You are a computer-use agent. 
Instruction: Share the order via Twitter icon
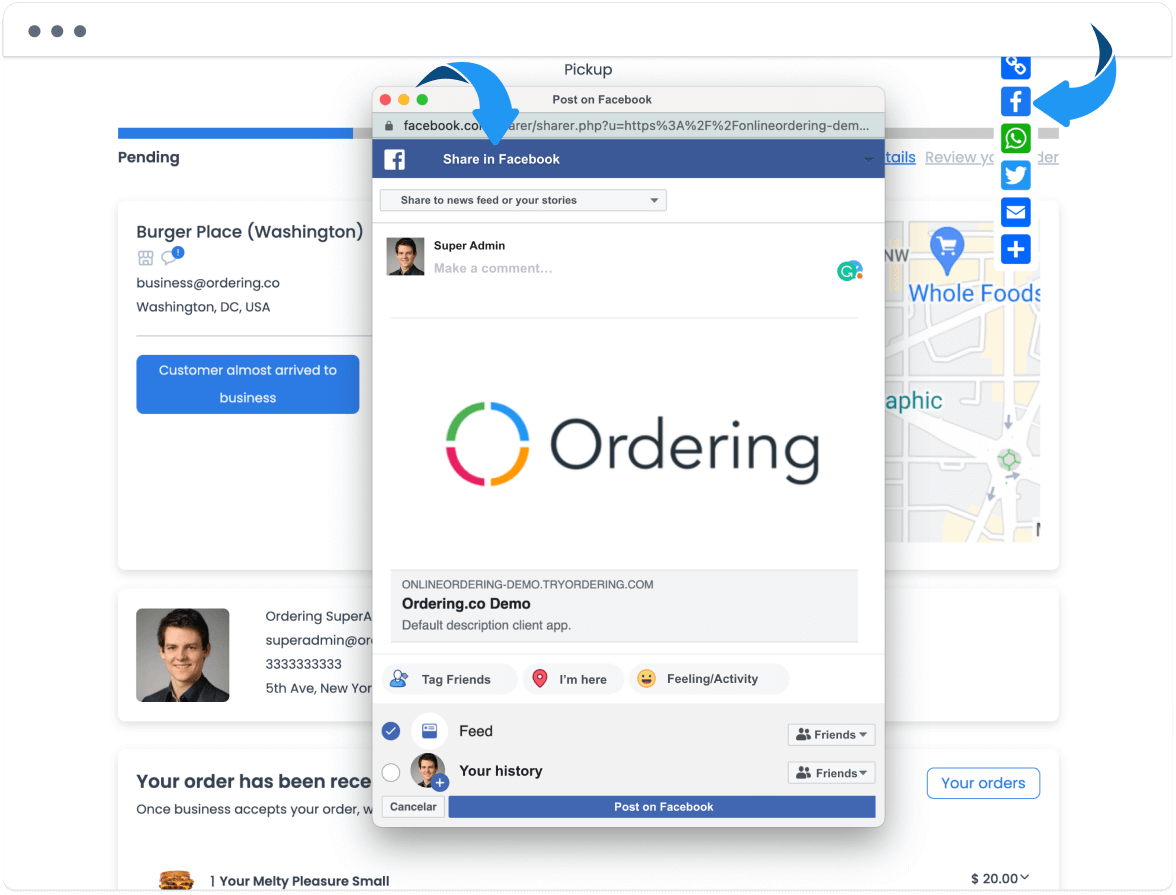point(1016,175)
